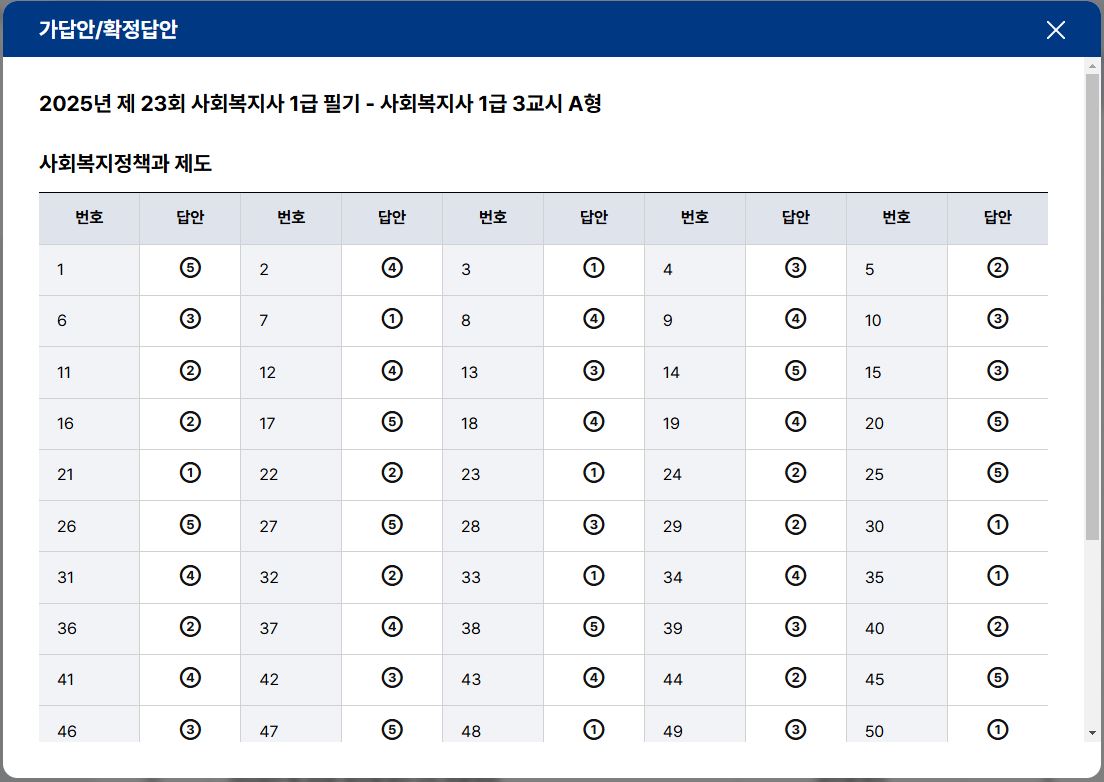
Task: Click the scrollbar down arrow
Action: pos(1092,733)
